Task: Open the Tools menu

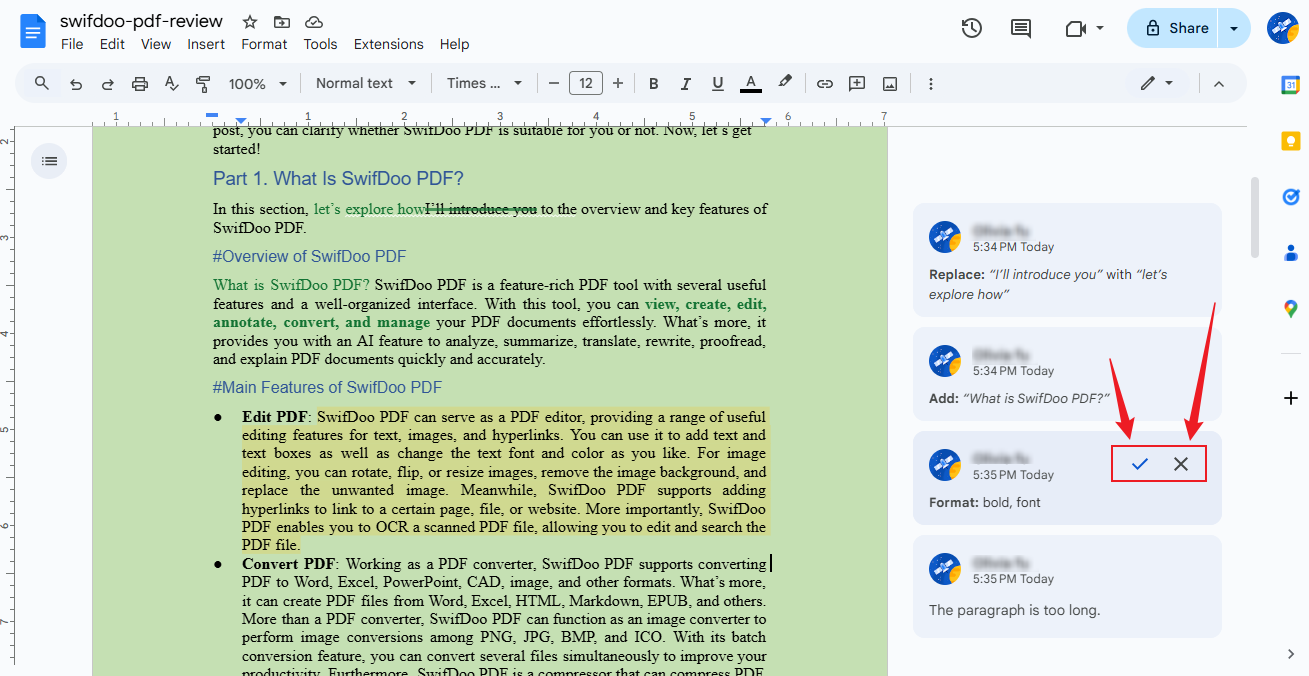Action: coord(320,44)
